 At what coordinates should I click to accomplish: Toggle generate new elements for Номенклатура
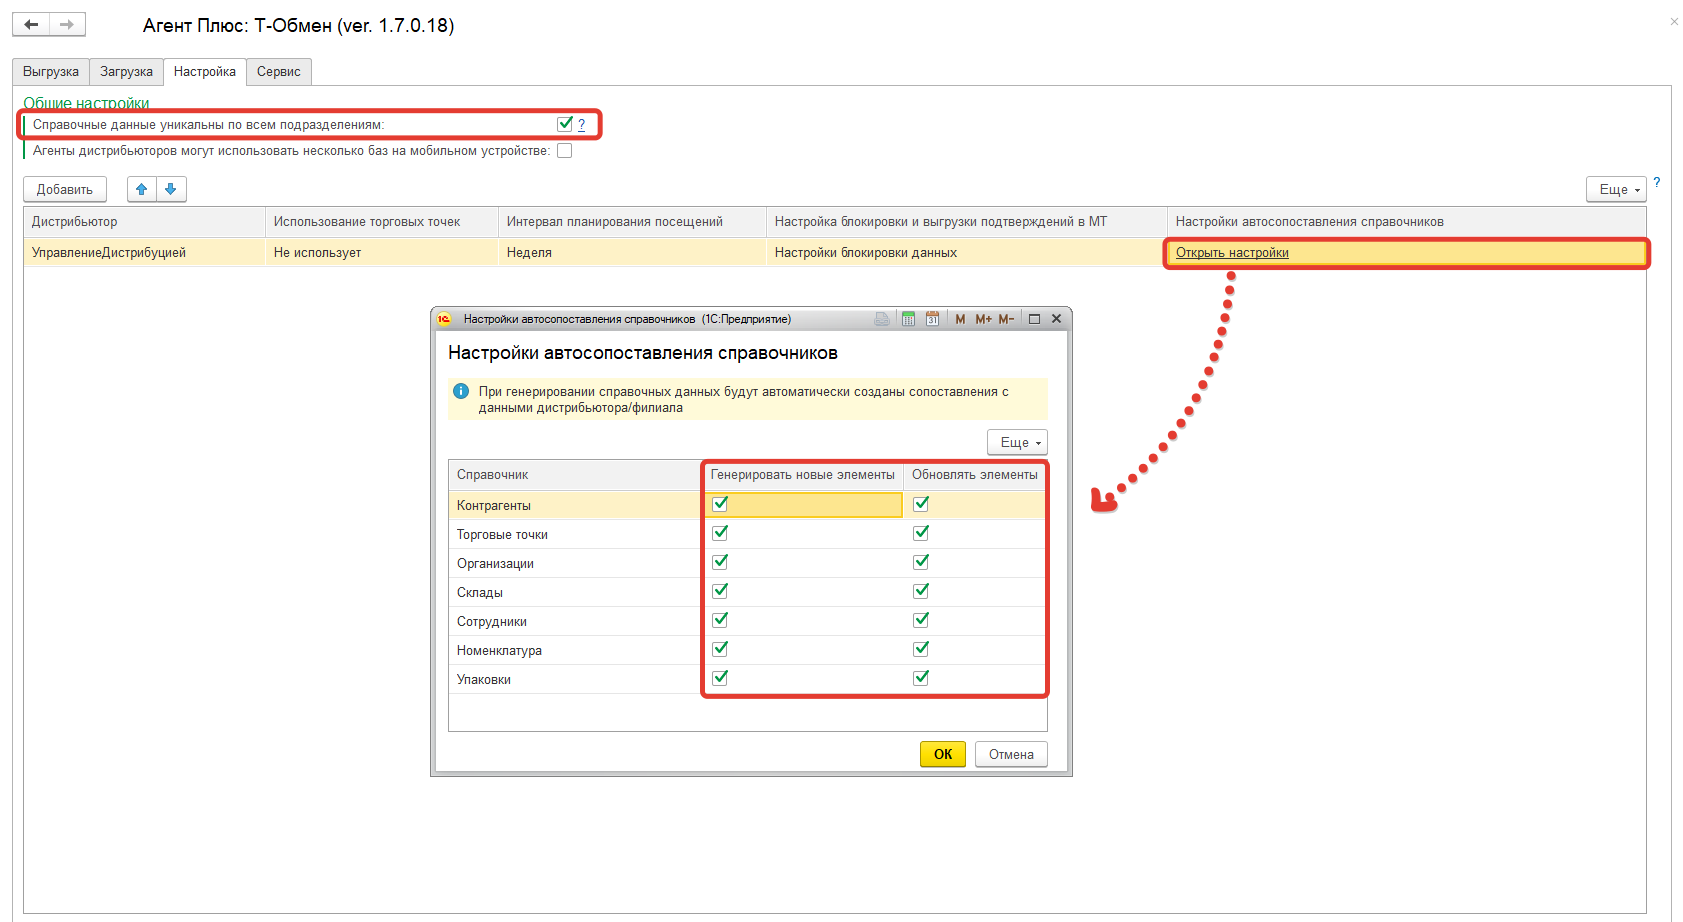[x=720, y=649]
